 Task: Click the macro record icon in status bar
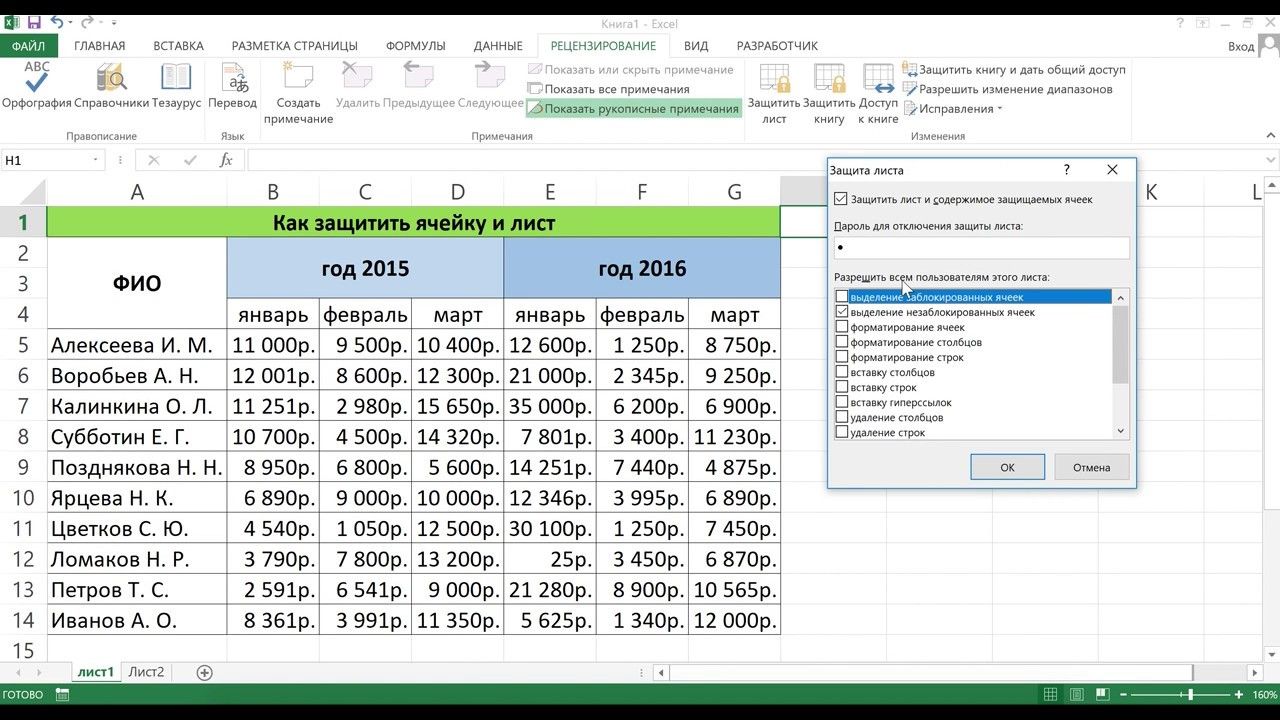point(61,695)
